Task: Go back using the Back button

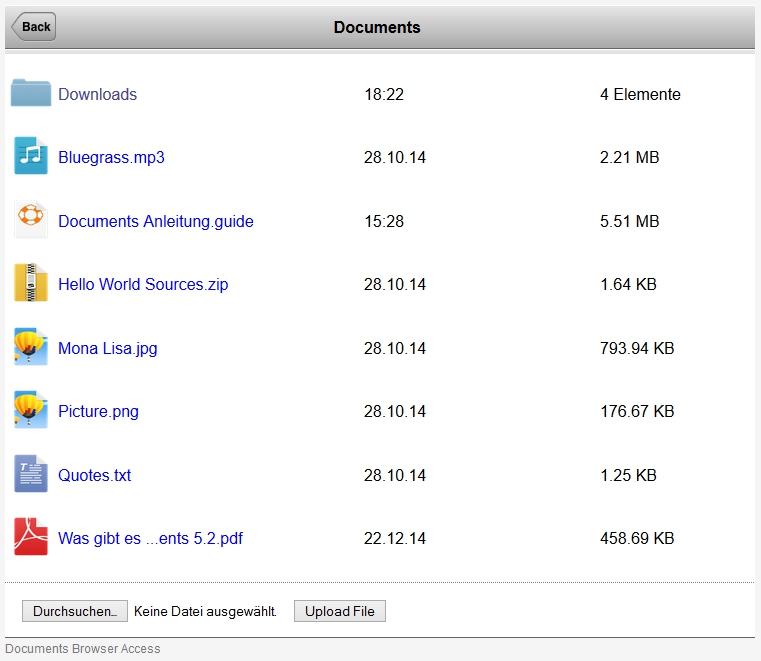Action: [x=35, y=27]
